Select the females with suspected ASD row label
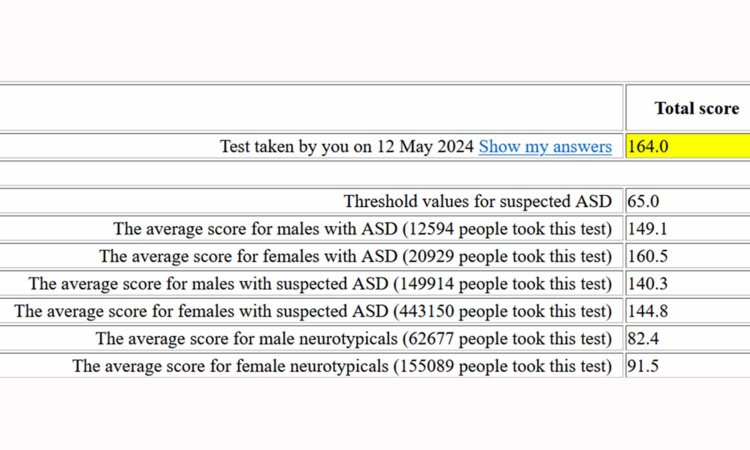Screen dimensions: 750x450 pos(313,311)
